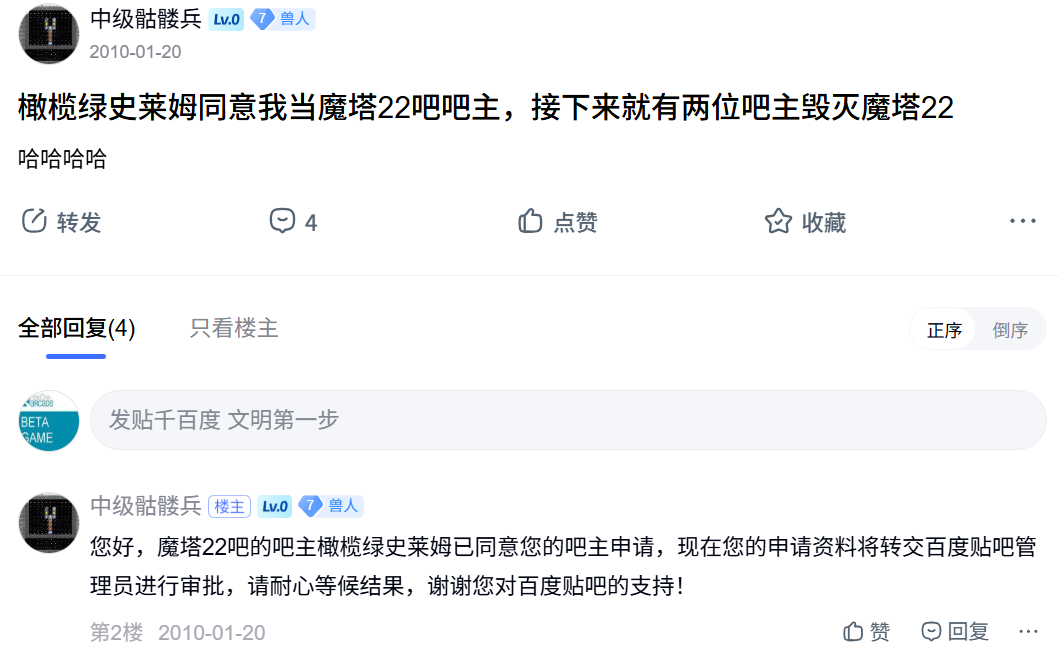This screenshot has height=661, width=1059.
Task: Open comments via the speech bubble icon
Action: tap(282, 222)
